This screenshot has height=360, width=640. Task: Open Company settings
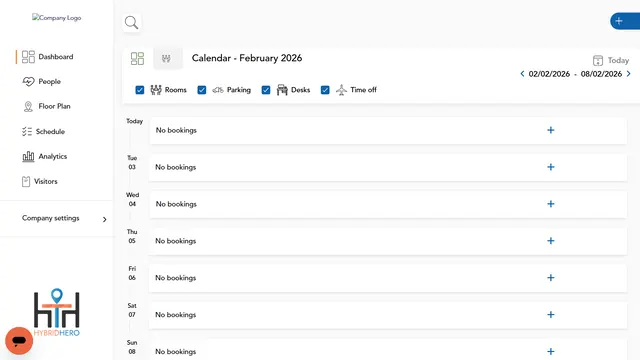click(51, 218)
